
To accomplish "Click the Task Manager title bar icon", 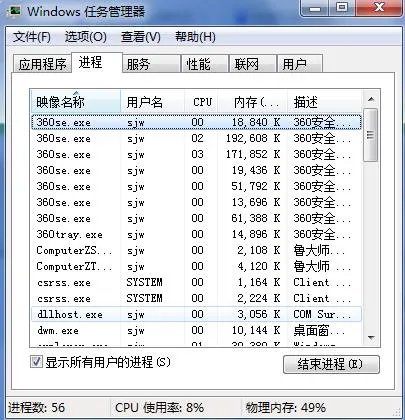I will pyautogui.click(x=15, y=11).
